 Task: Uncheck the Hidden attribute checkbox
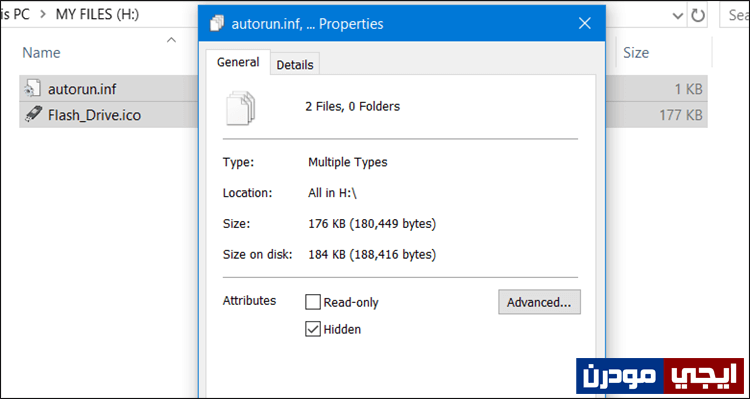(x=313, y=330)
